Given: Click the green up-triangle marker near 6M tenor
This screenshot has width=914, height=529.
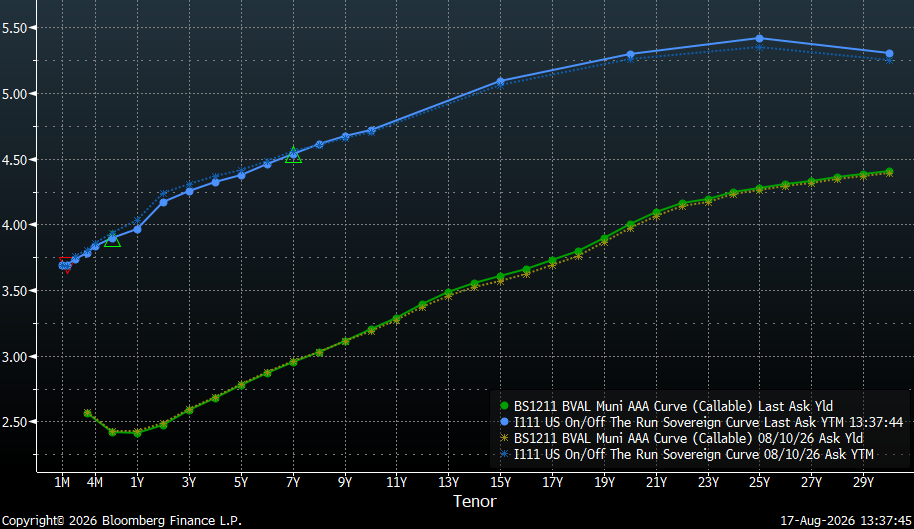Looking at the screenshot, I should (113, 239).
